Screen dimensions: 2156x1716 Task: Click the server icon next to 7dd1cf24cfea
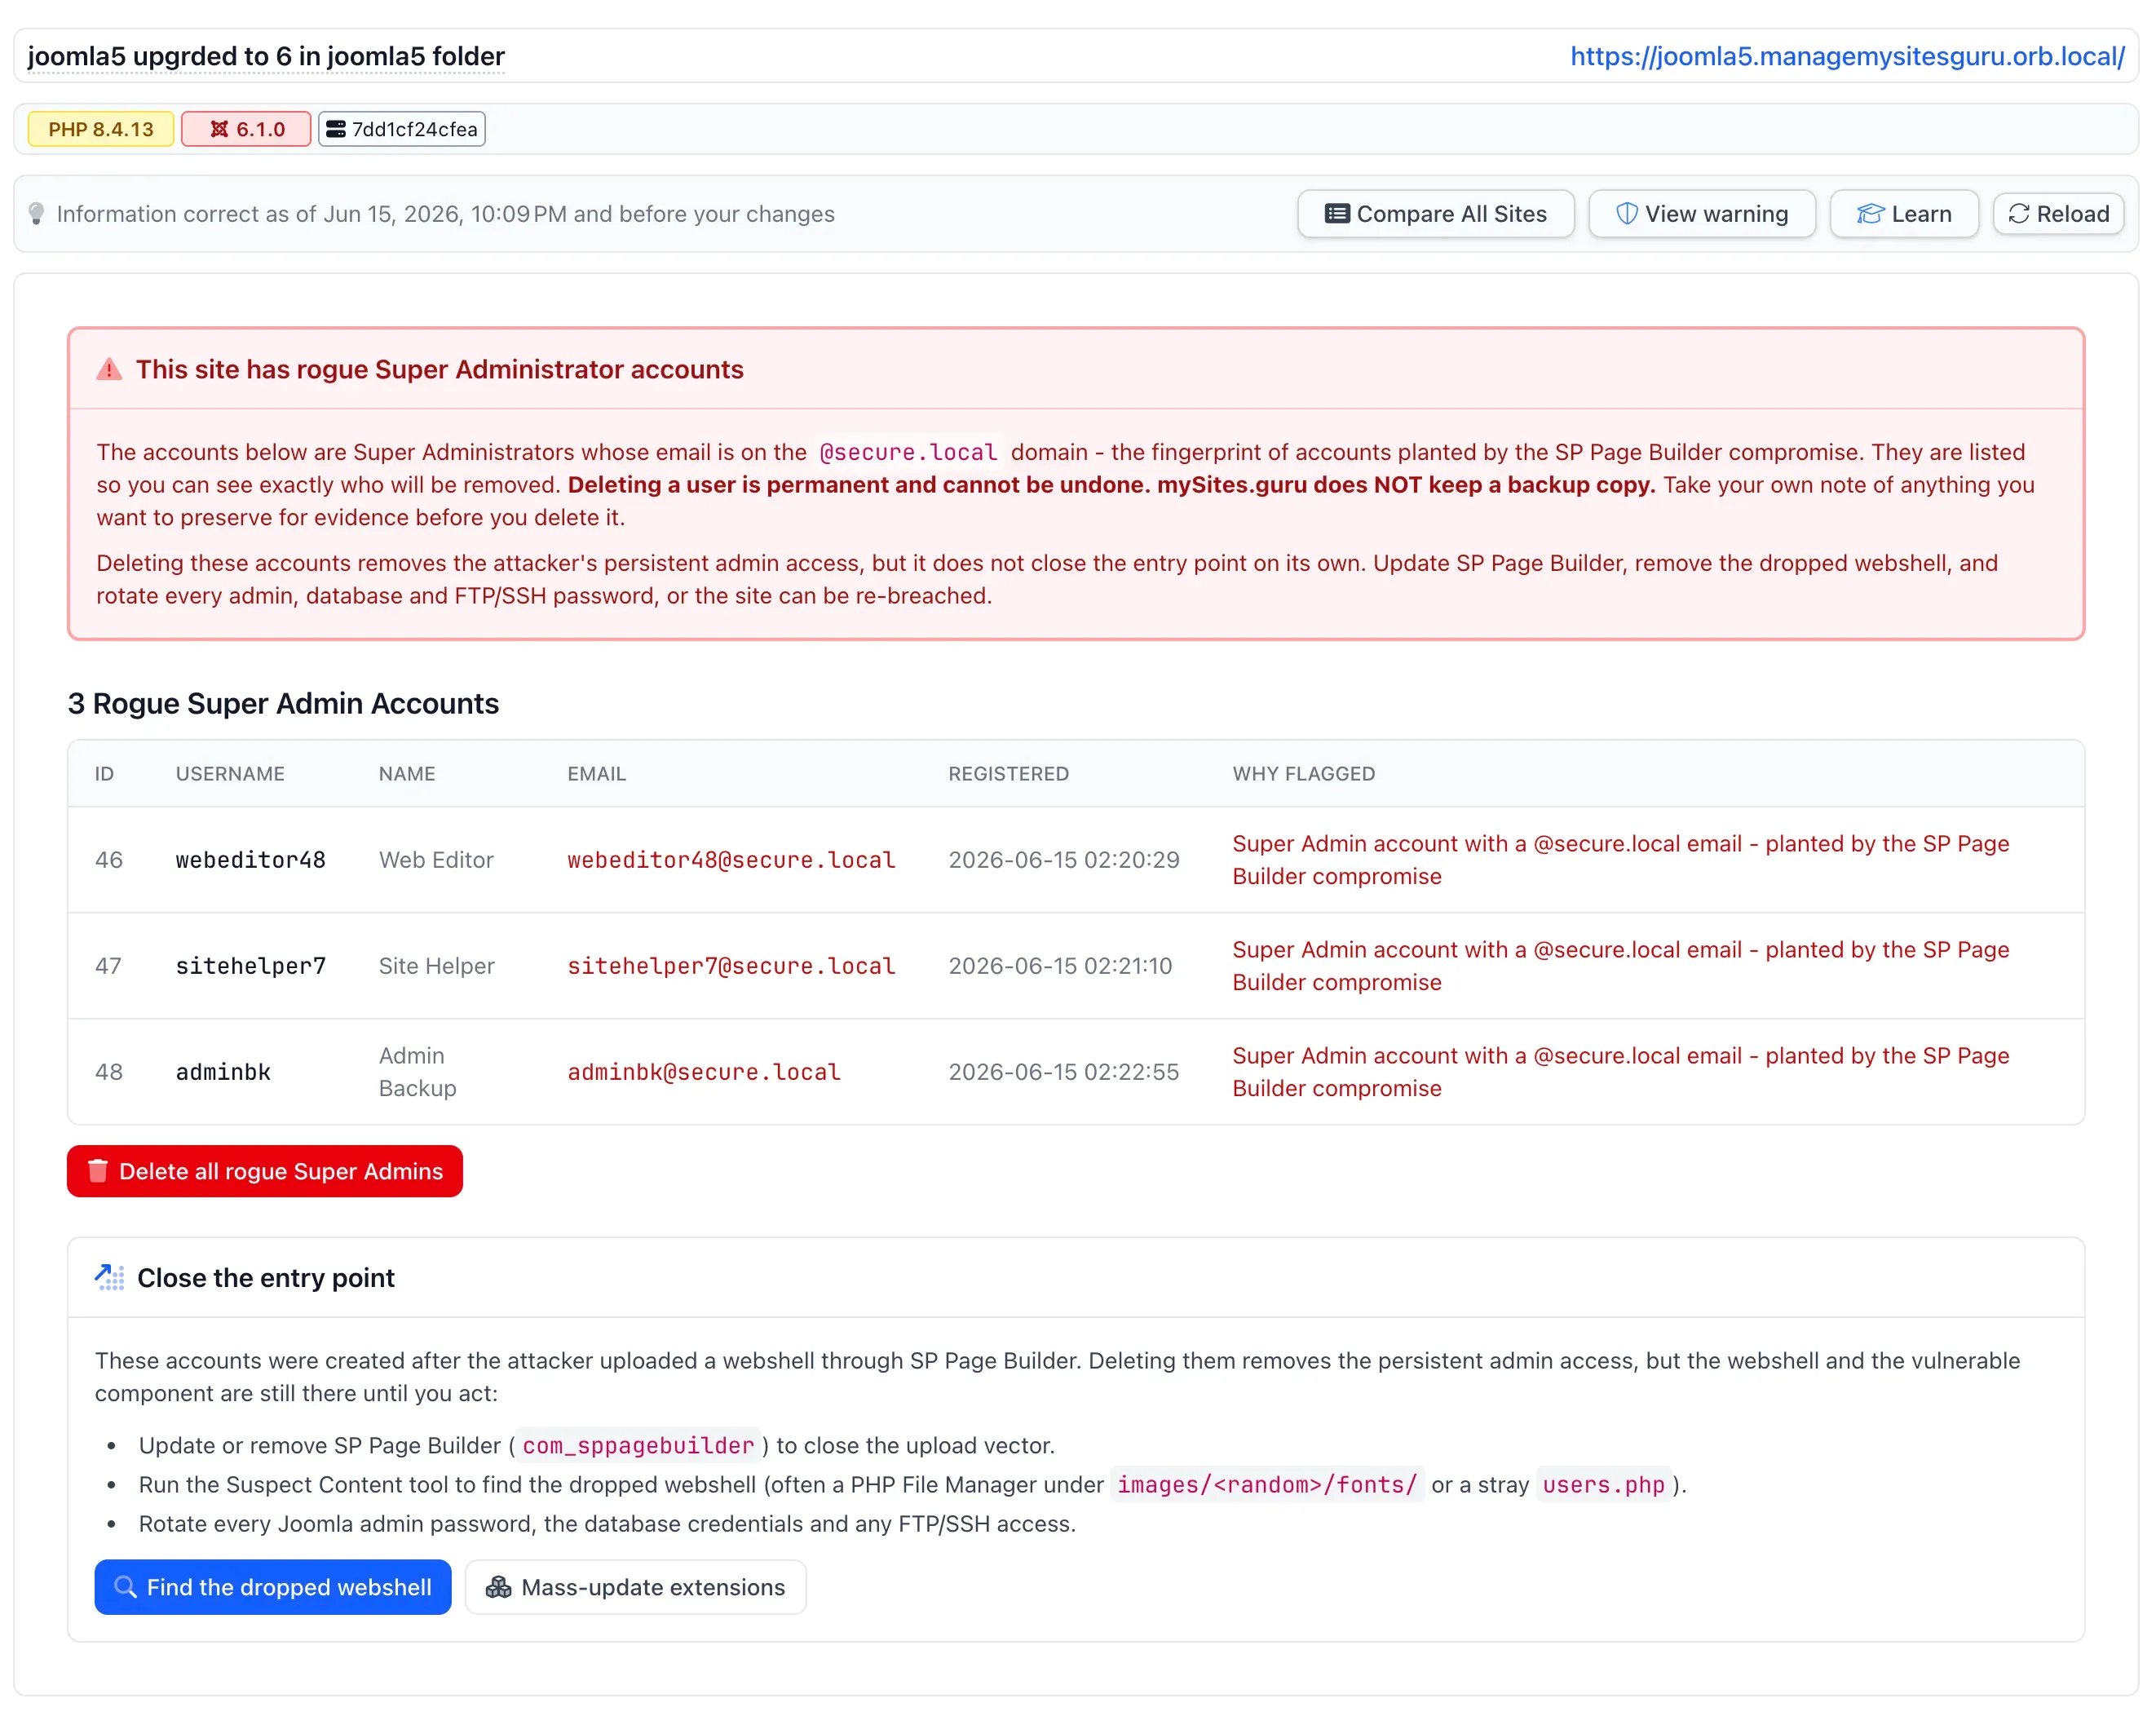tap(336, 129)
